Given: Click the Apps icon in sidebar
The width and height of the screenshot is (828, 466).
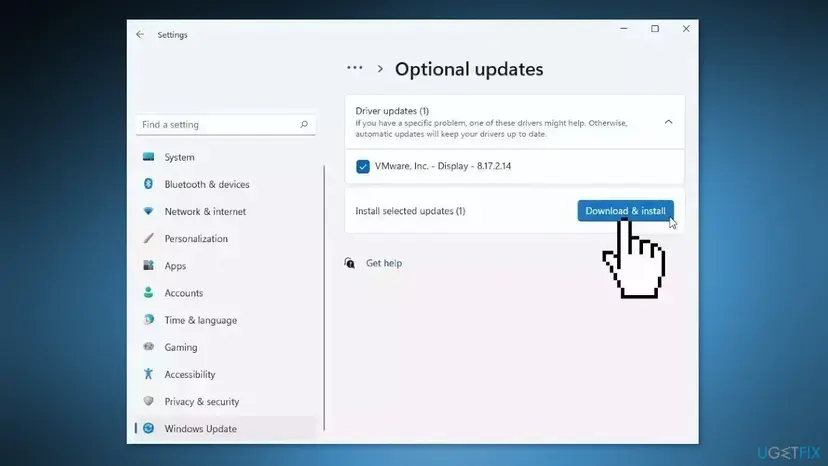Looking at the screenshot, I should coord(148,265).
